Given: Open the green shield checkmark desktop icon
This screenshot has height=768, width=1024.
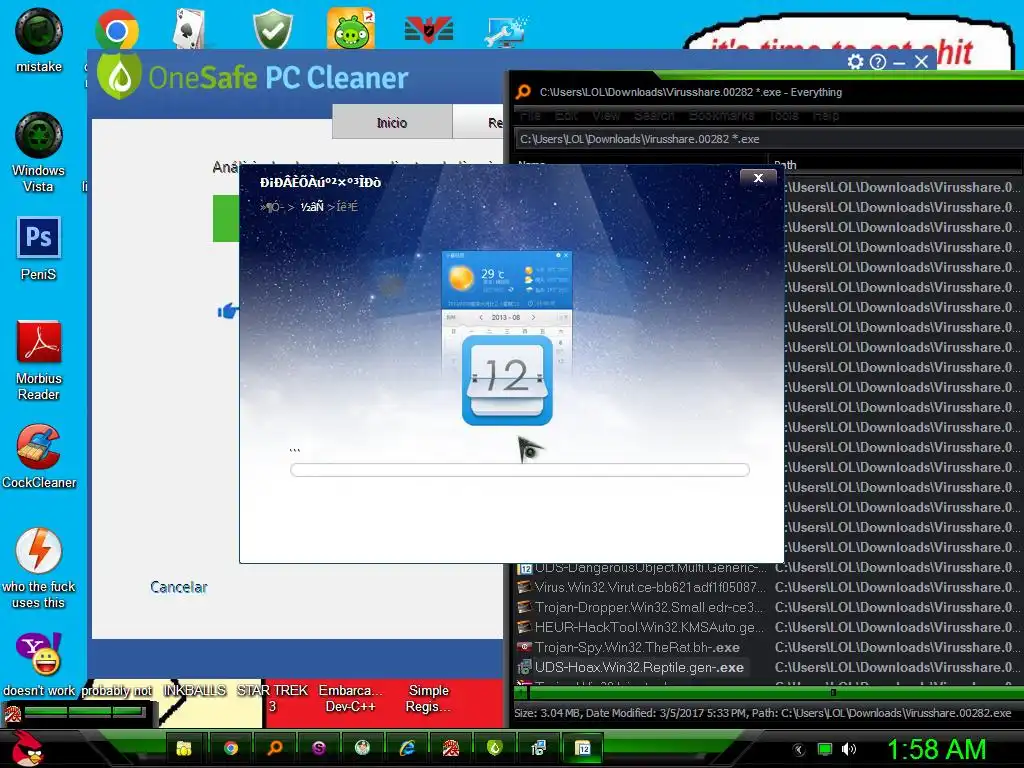Looking at the screenshot, I should tap(272, 29).
